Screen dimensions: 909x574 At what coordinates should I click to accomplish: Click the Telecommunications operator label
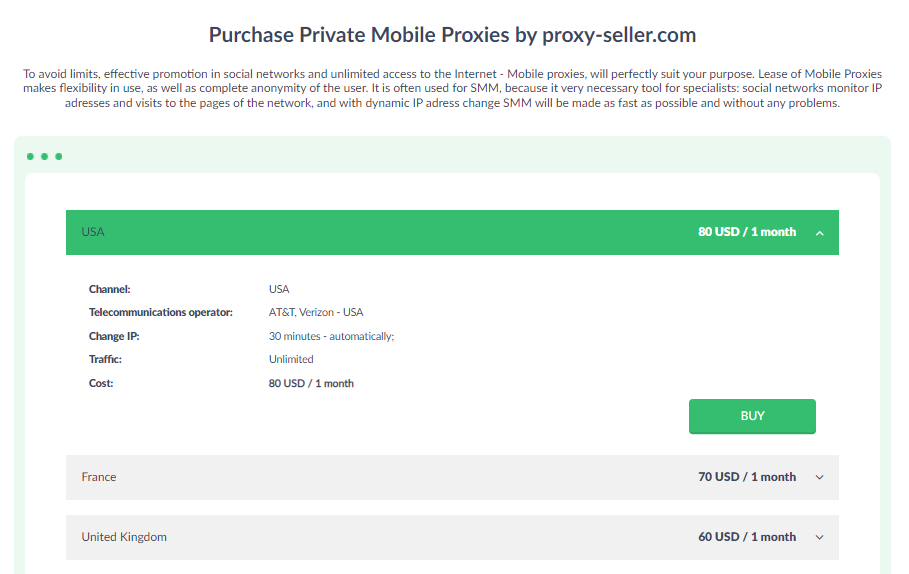(x=160, y=312)
